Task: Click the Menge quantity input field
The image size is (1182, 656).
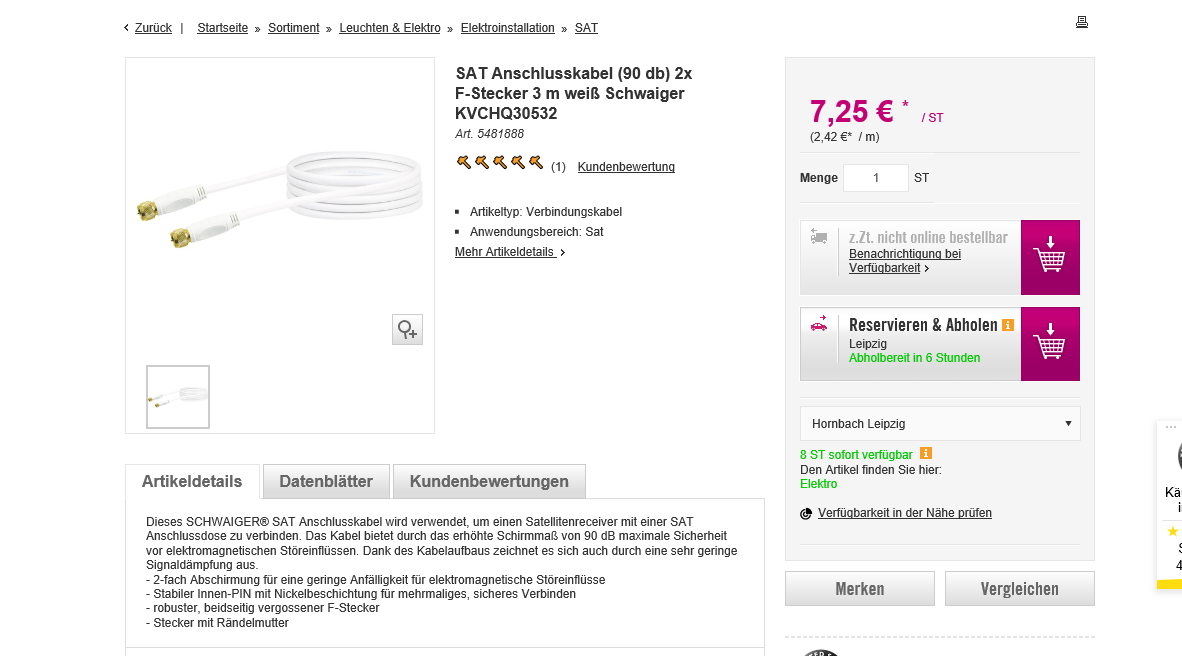Action: [x=875, y=178]
